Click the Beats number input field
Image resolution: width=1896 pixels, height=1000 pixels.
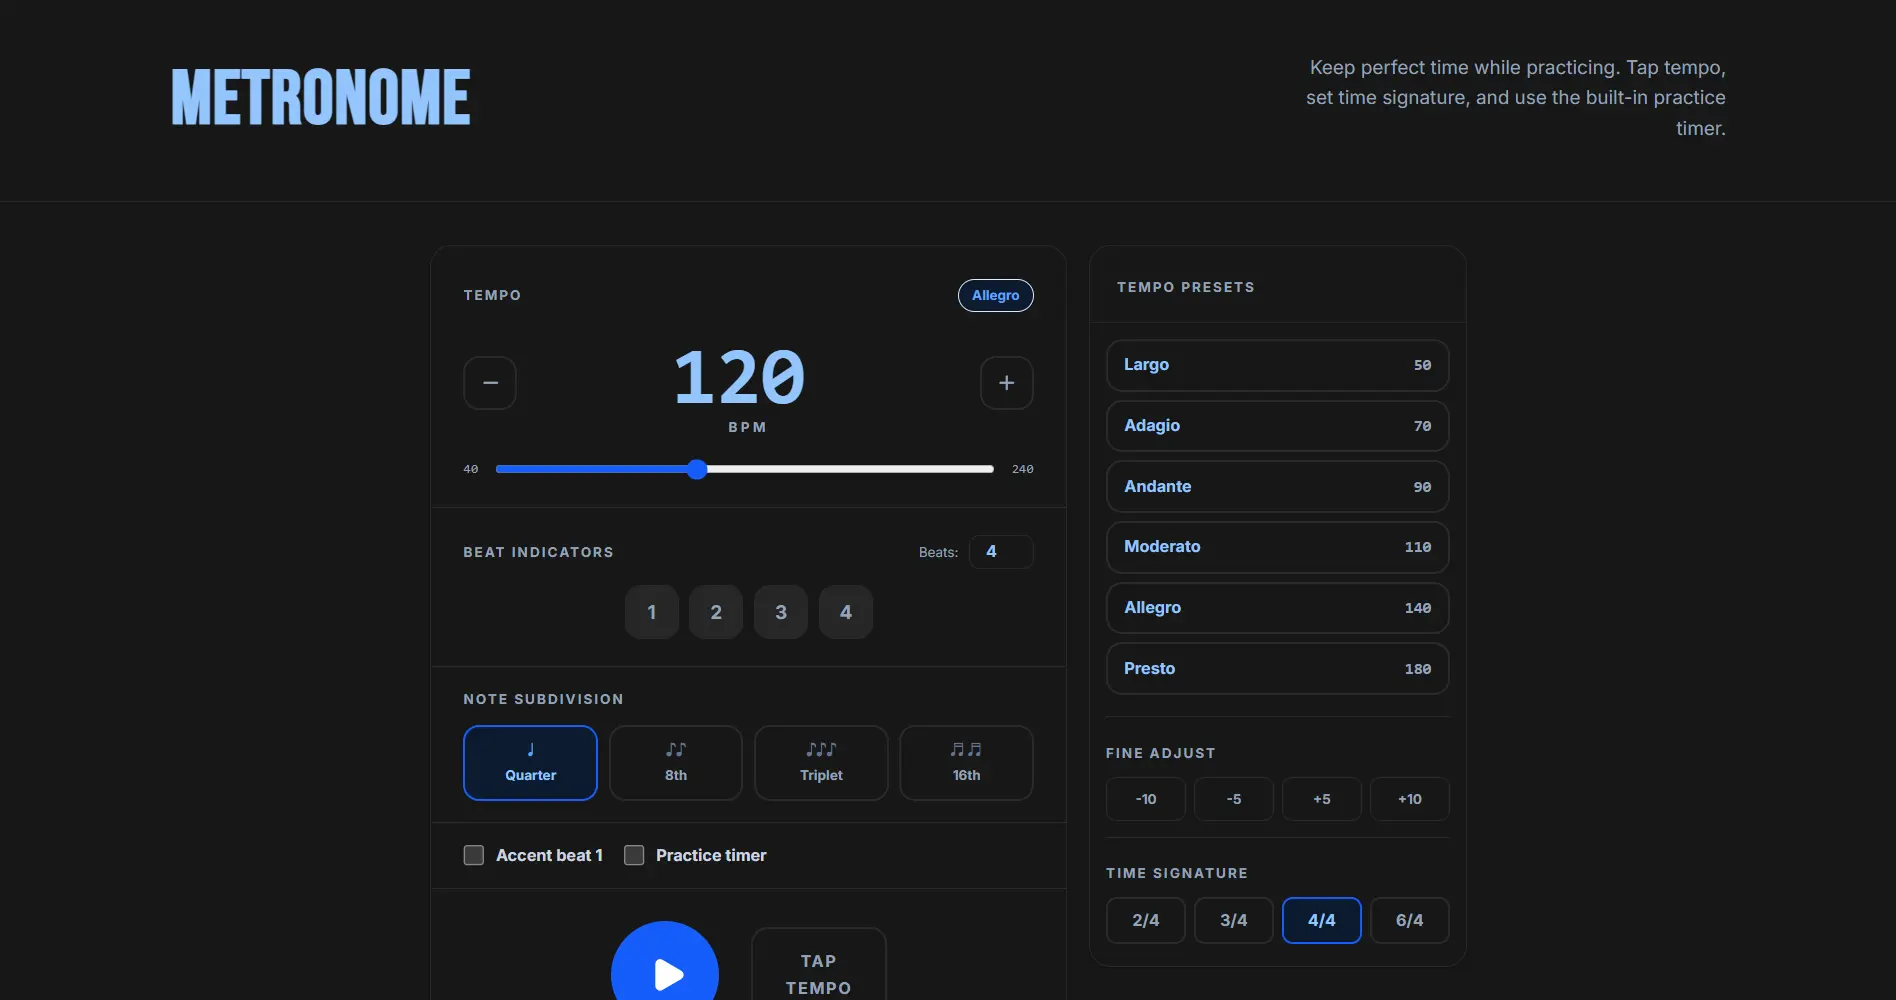click(1001, 552)
